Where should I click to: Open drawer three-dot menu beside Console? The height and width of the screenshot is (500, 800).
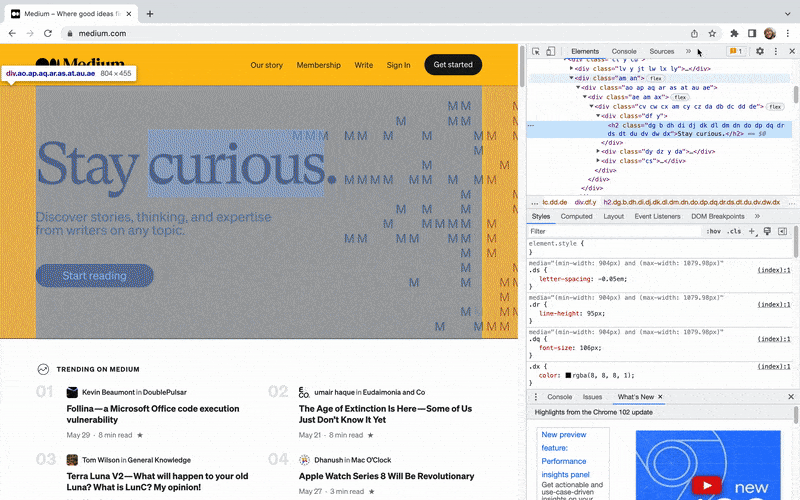tap(536, 397)
